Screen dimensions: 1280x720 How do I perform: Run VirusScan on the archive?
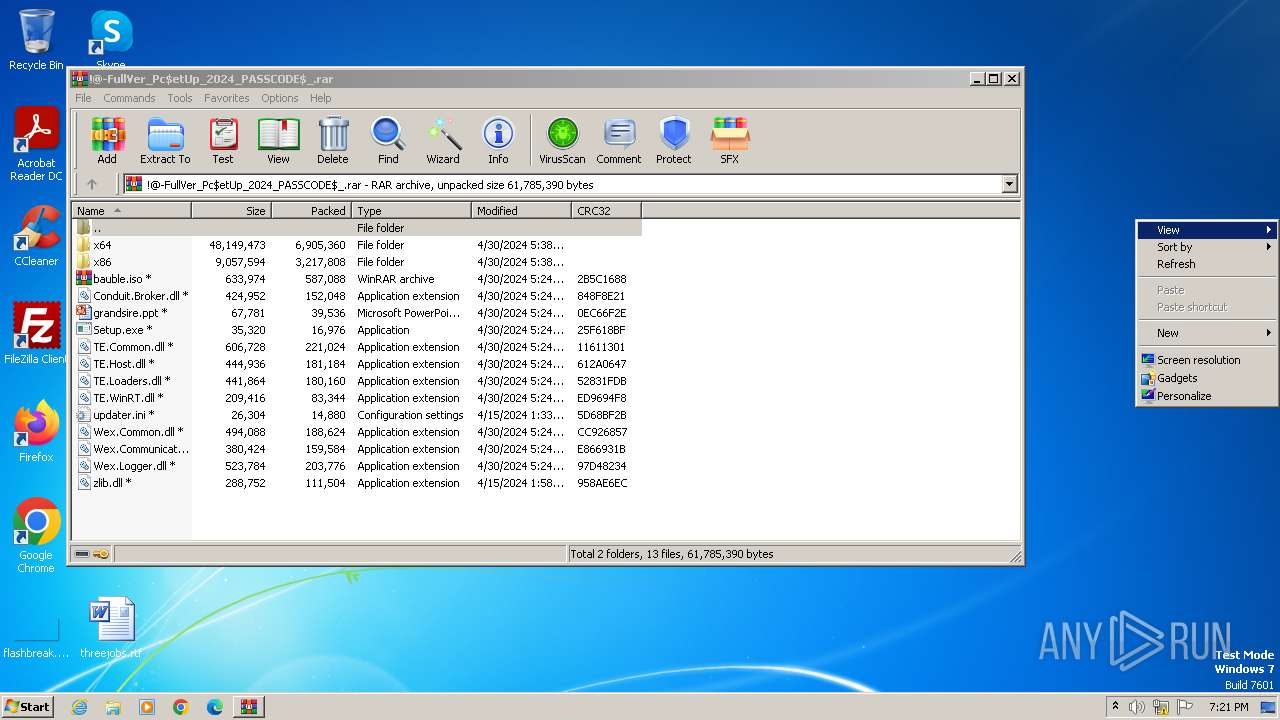point(562,140)
